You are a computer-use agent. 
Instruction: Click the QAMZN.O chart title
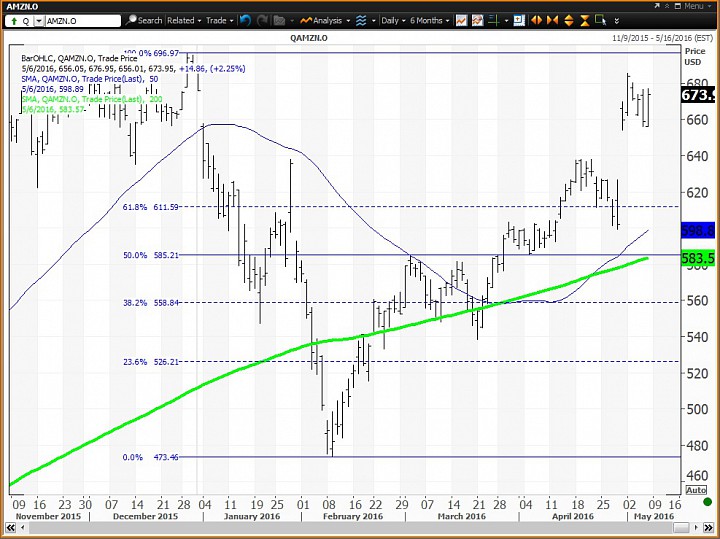coord(309,38)
